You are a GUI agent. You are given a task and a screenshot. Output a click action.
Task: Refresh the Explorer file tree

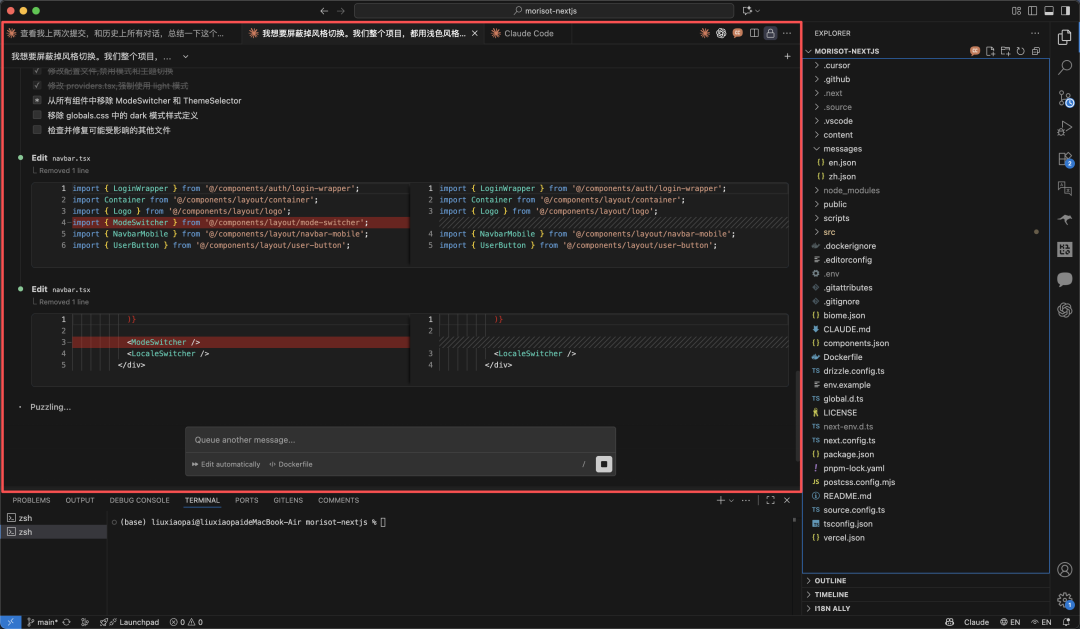1021,51
